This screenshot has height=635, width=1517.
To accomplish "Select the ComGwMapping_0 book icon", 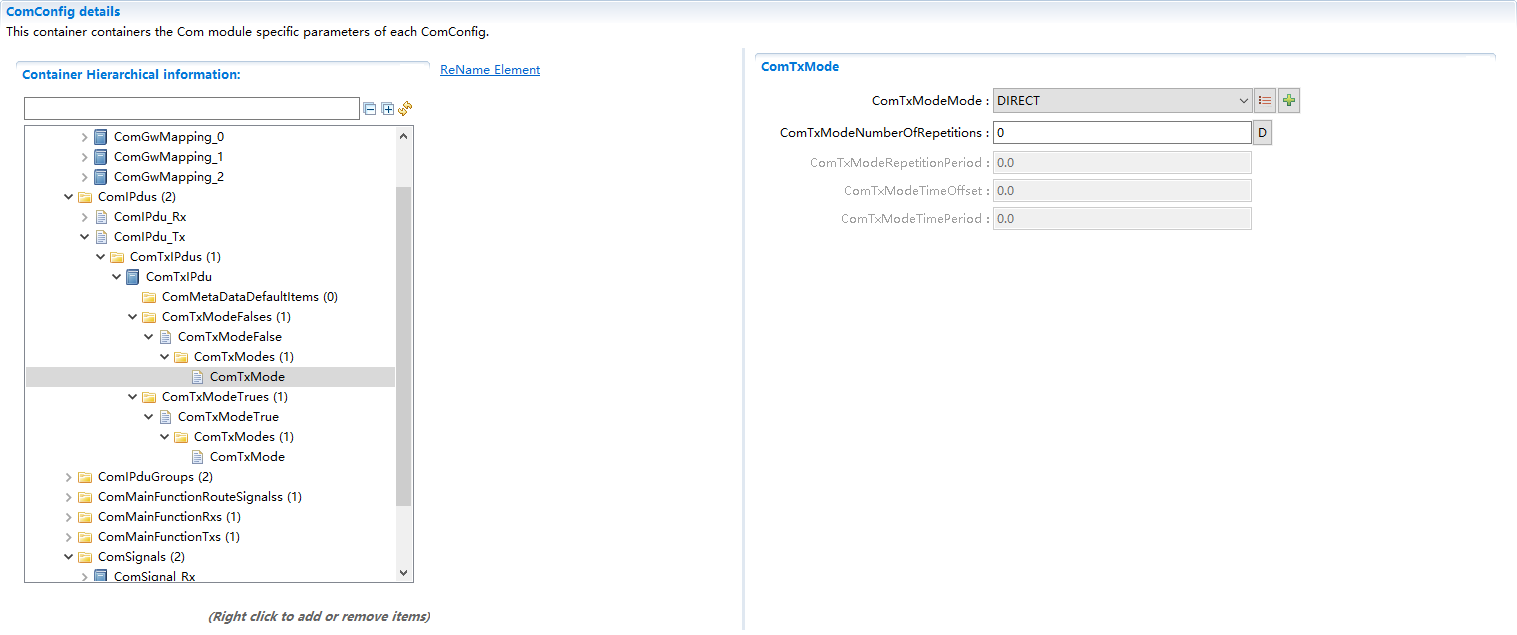I will coord(100,137).
